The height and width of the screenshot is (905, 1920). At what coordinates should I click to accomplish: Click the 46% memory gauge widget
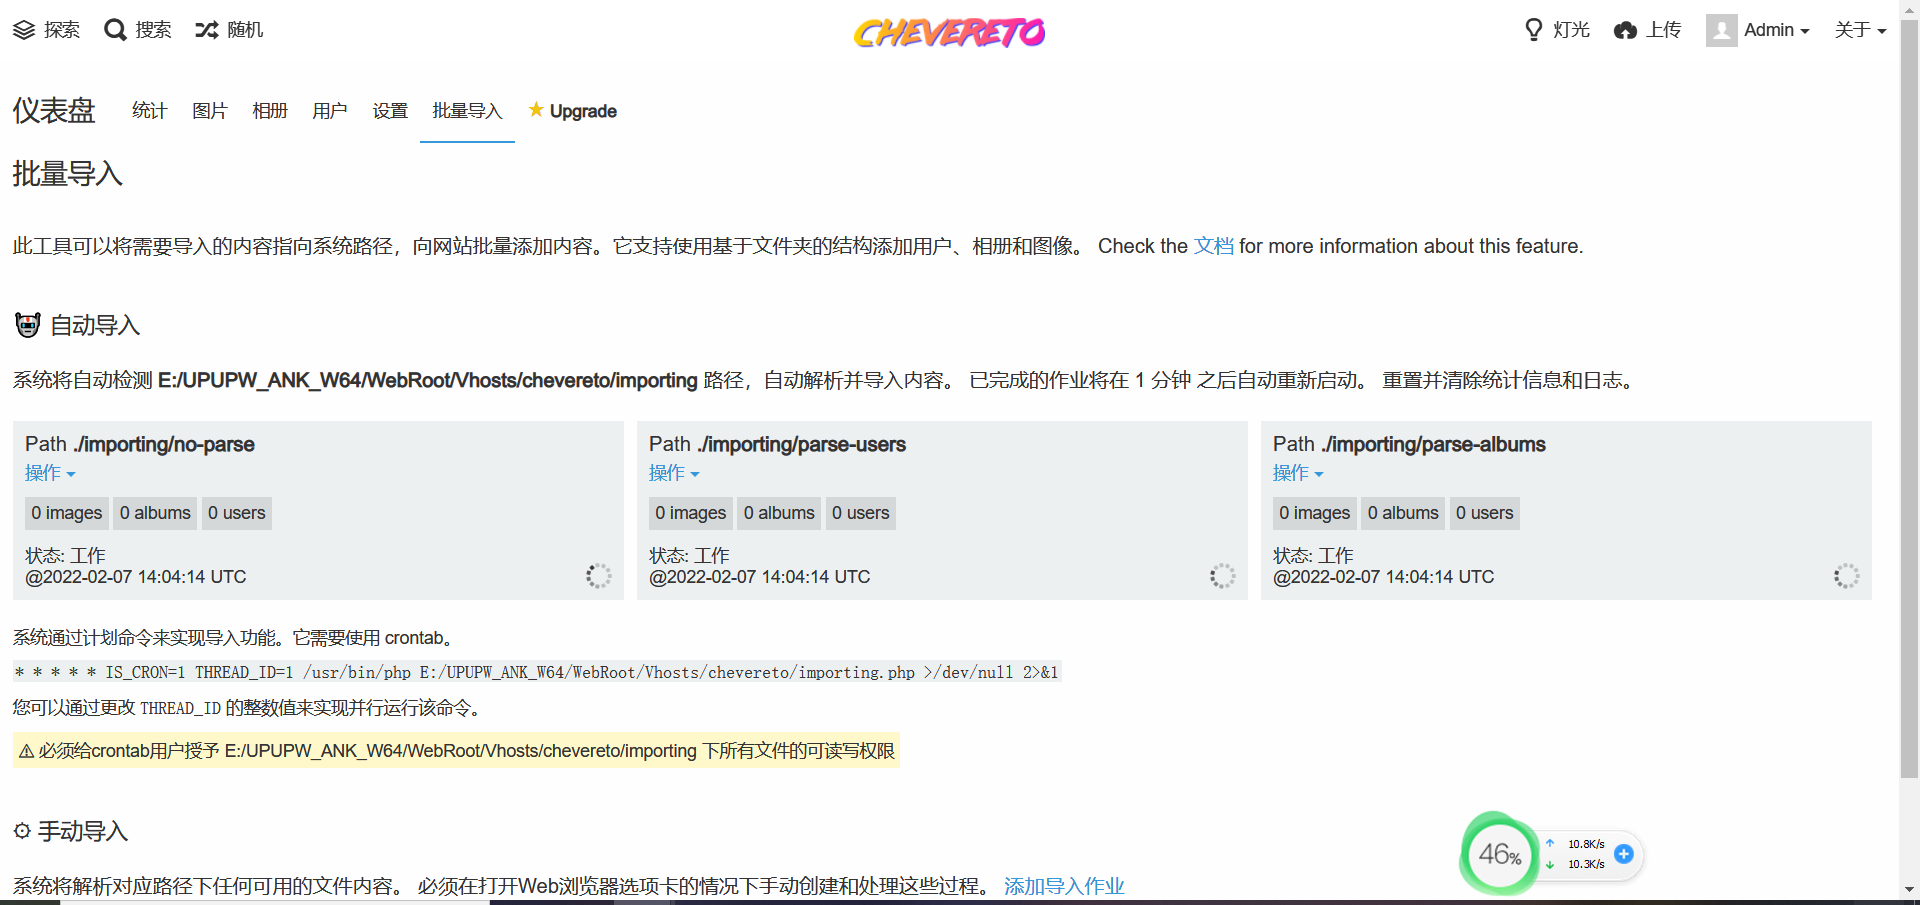pos(1499,854)
